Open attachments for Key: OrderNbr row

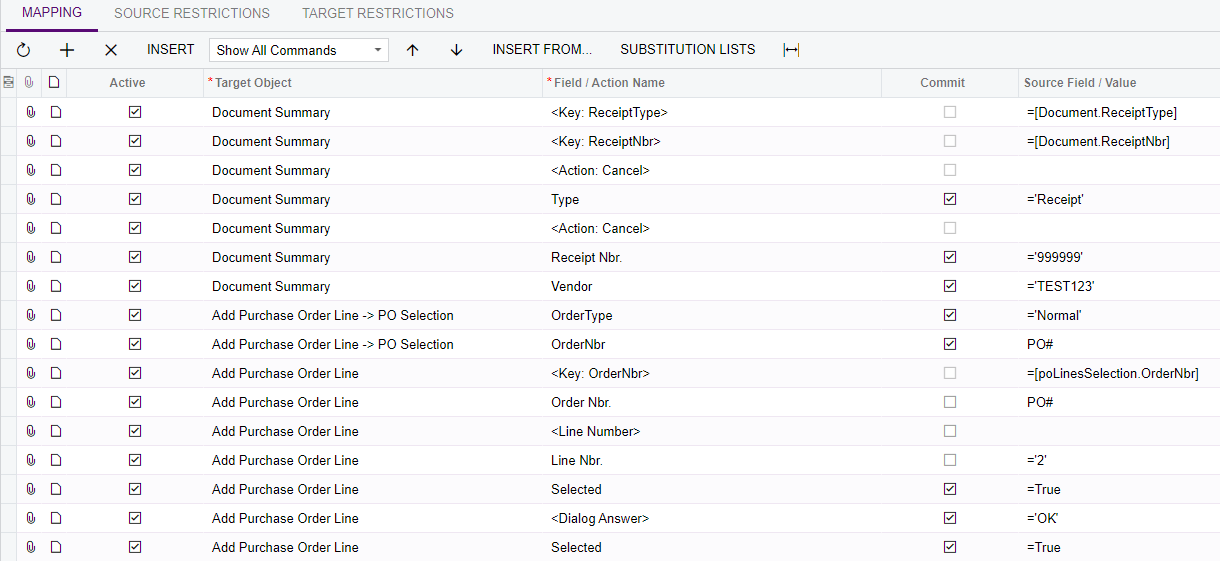coord(30,373)
